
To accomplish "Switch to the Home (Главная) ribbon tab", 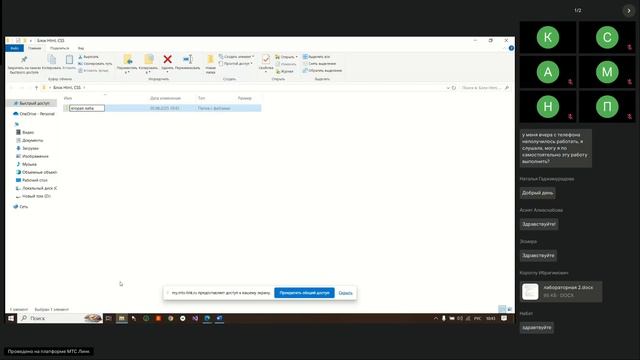I will point(35,48).
